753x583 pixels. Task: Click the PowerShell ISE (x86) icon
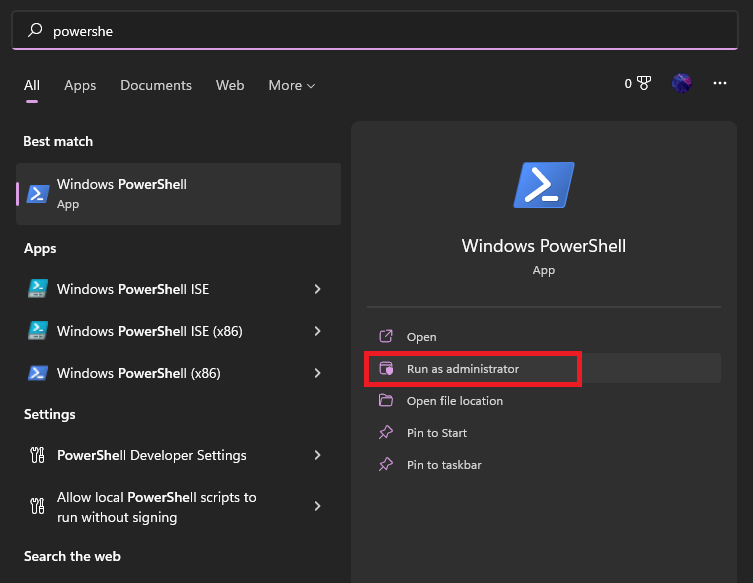37,331
